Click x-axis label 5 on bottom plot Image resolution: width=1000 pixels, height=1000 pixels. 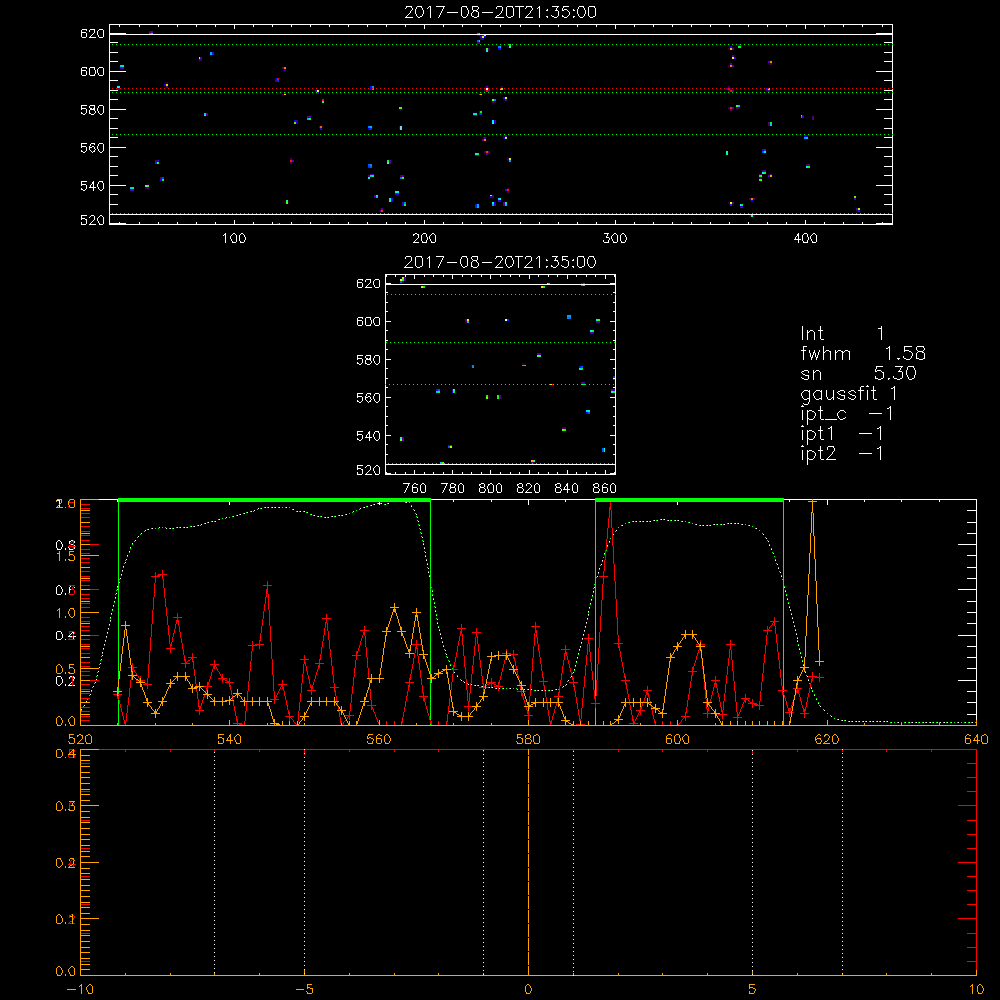753,990
